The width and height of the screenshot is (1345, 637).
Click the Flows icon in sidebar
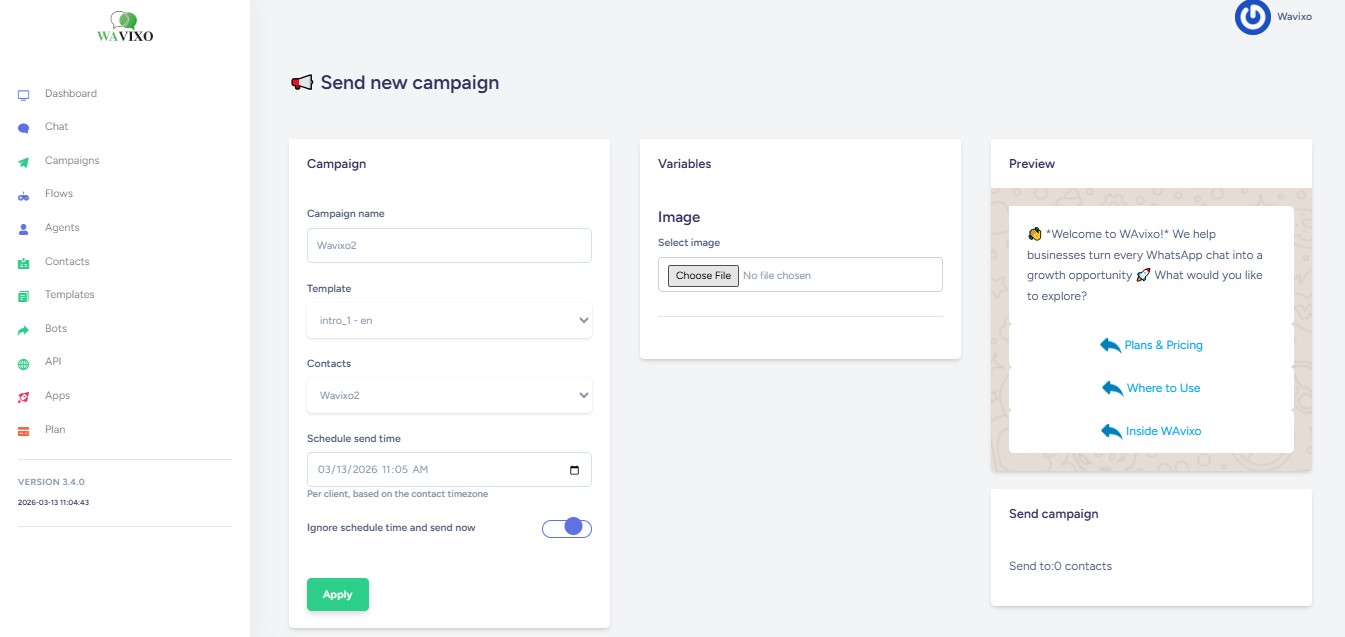pos(24,195)
